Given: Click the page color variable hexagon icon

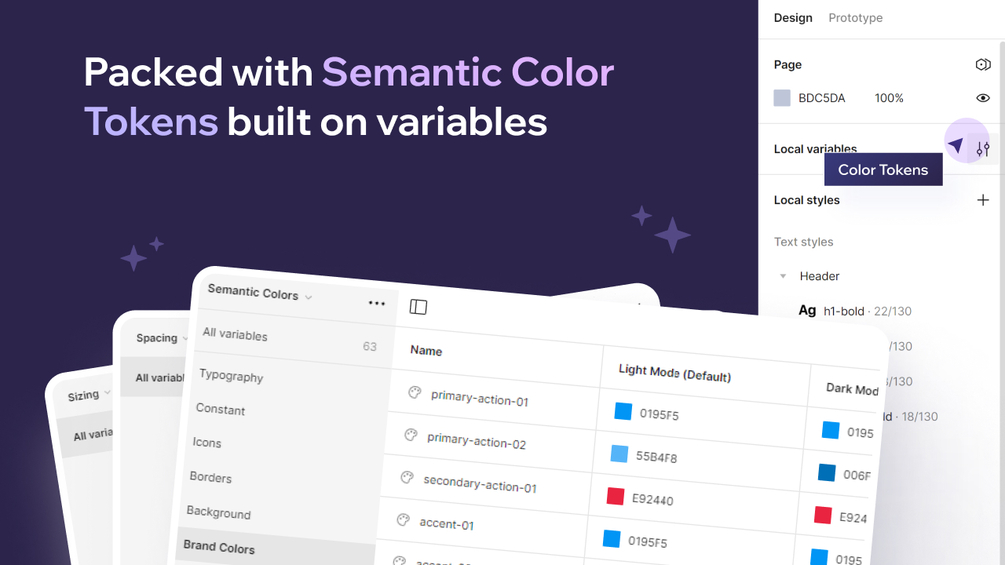Looking at the screenshot, I should pos(983,64).
